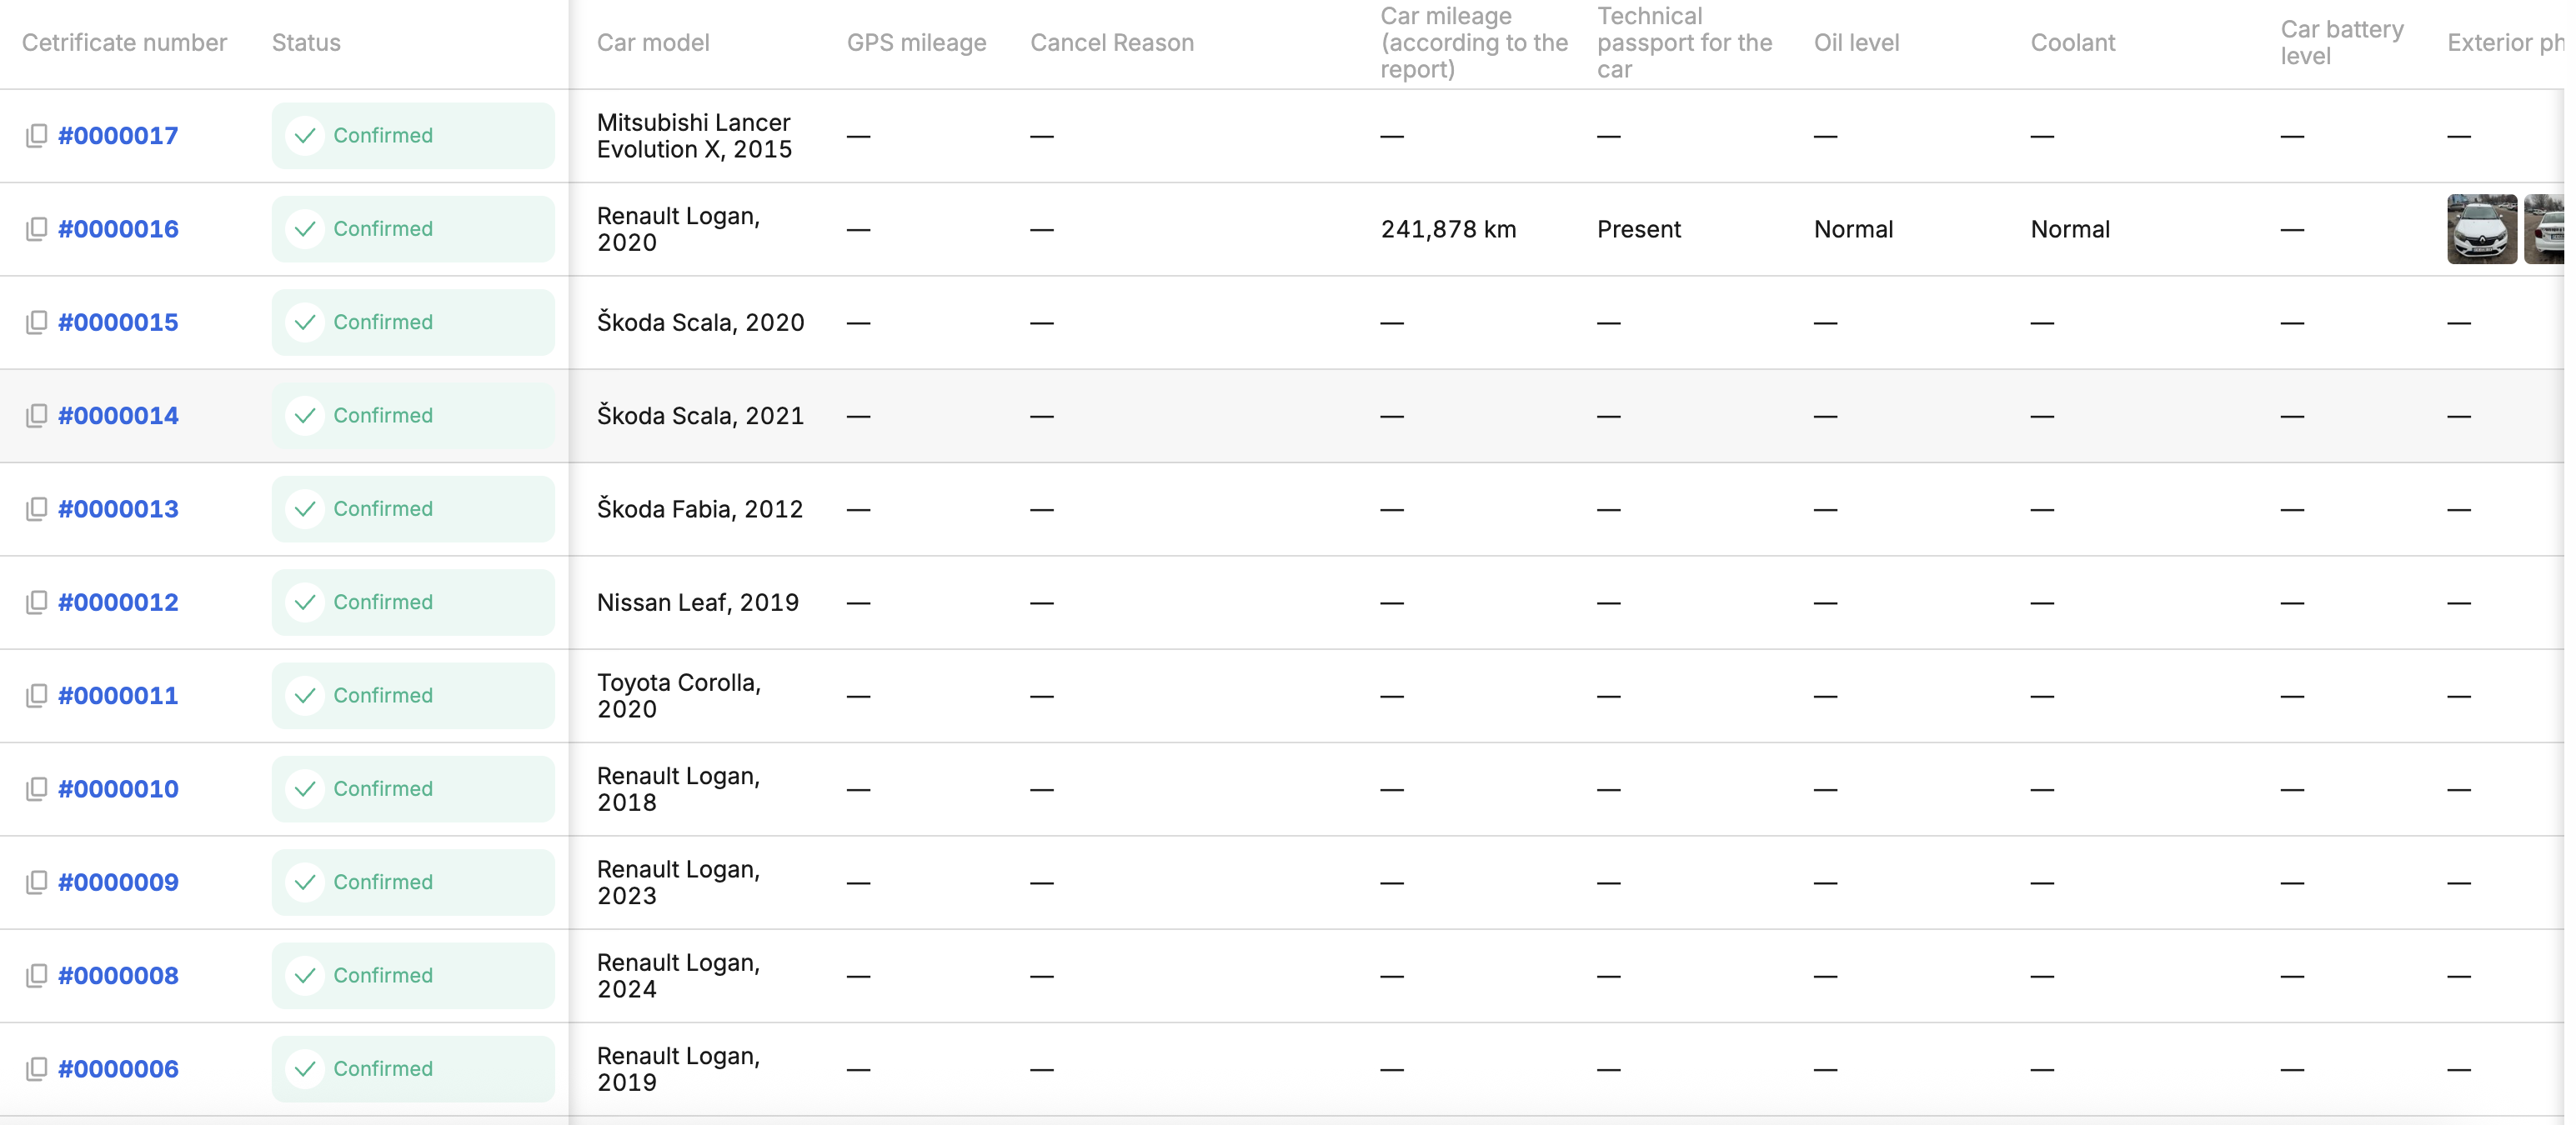This screenshot has height=1125, width=2576.
Task: Click Confirmed status badge for #0000017
Action: (413, 136)
